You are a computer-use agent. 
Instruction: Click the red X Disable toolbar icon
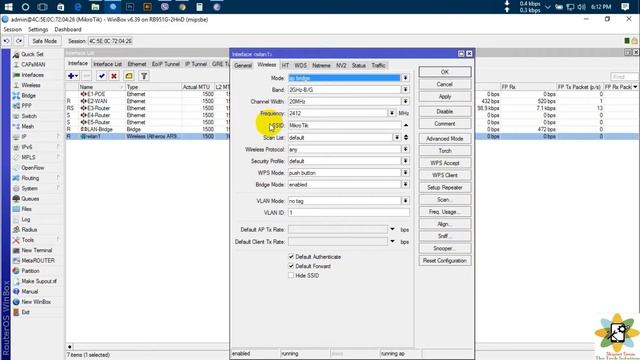tap(114, 76)
